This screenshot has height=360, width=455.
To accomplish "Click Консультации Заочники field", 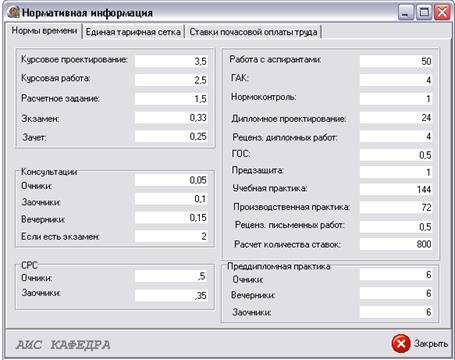I will point(171,199).
